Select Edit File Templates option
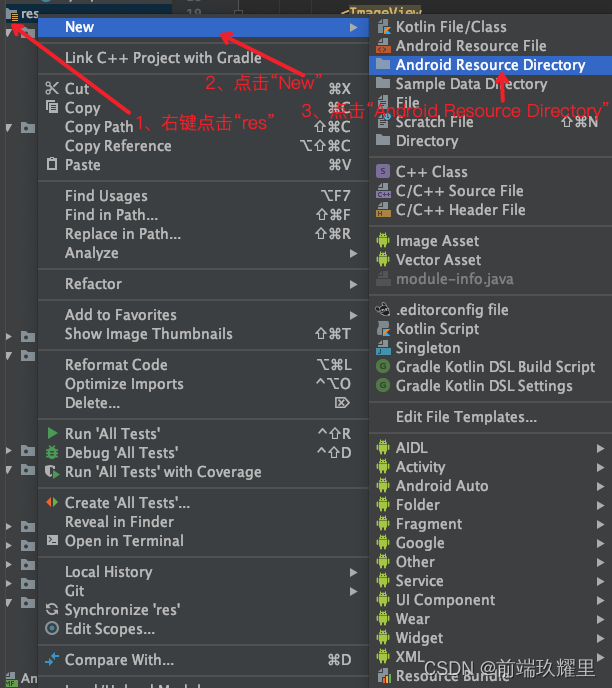612x688 pixels. click(x=466, y=417)
